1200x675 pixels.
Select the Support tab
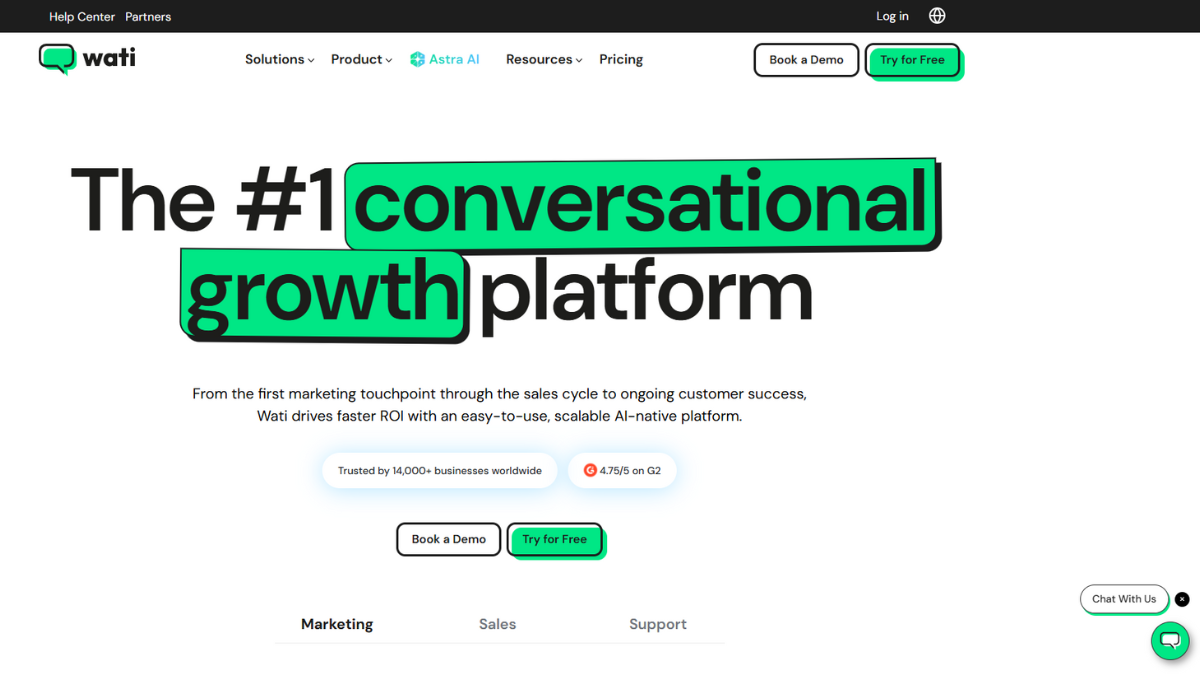[x=657, y=624]
